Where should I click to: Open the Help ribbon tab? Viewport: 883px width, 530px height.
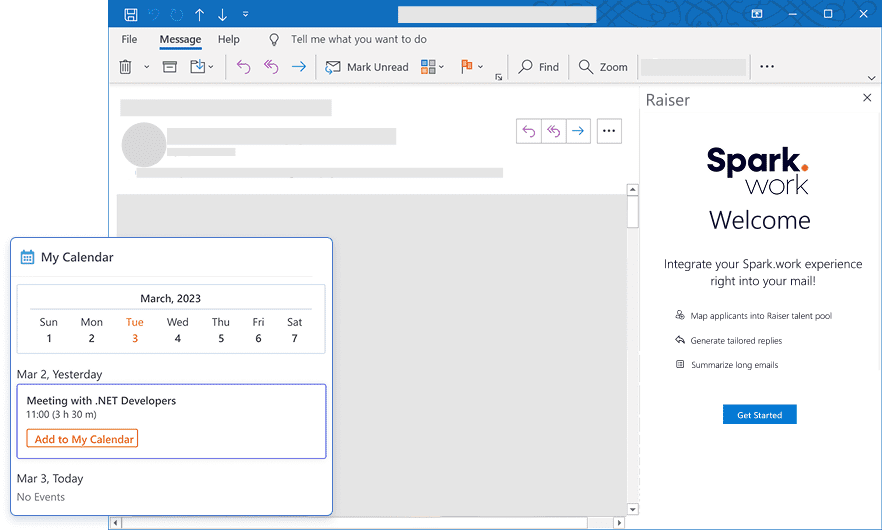point(229,39)
